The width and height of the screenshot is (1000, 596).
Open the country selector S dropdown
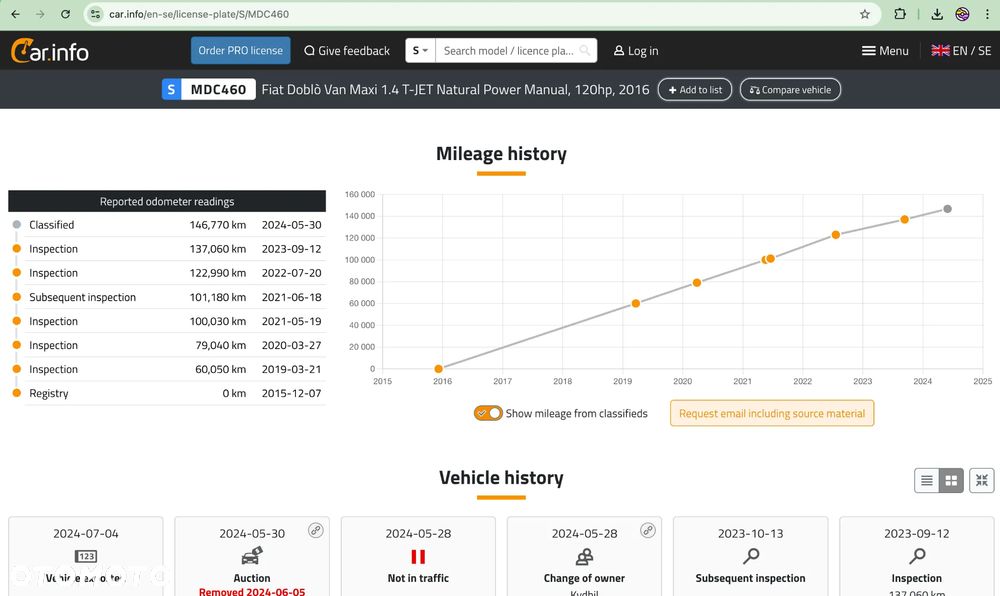[x=420, y=50]
